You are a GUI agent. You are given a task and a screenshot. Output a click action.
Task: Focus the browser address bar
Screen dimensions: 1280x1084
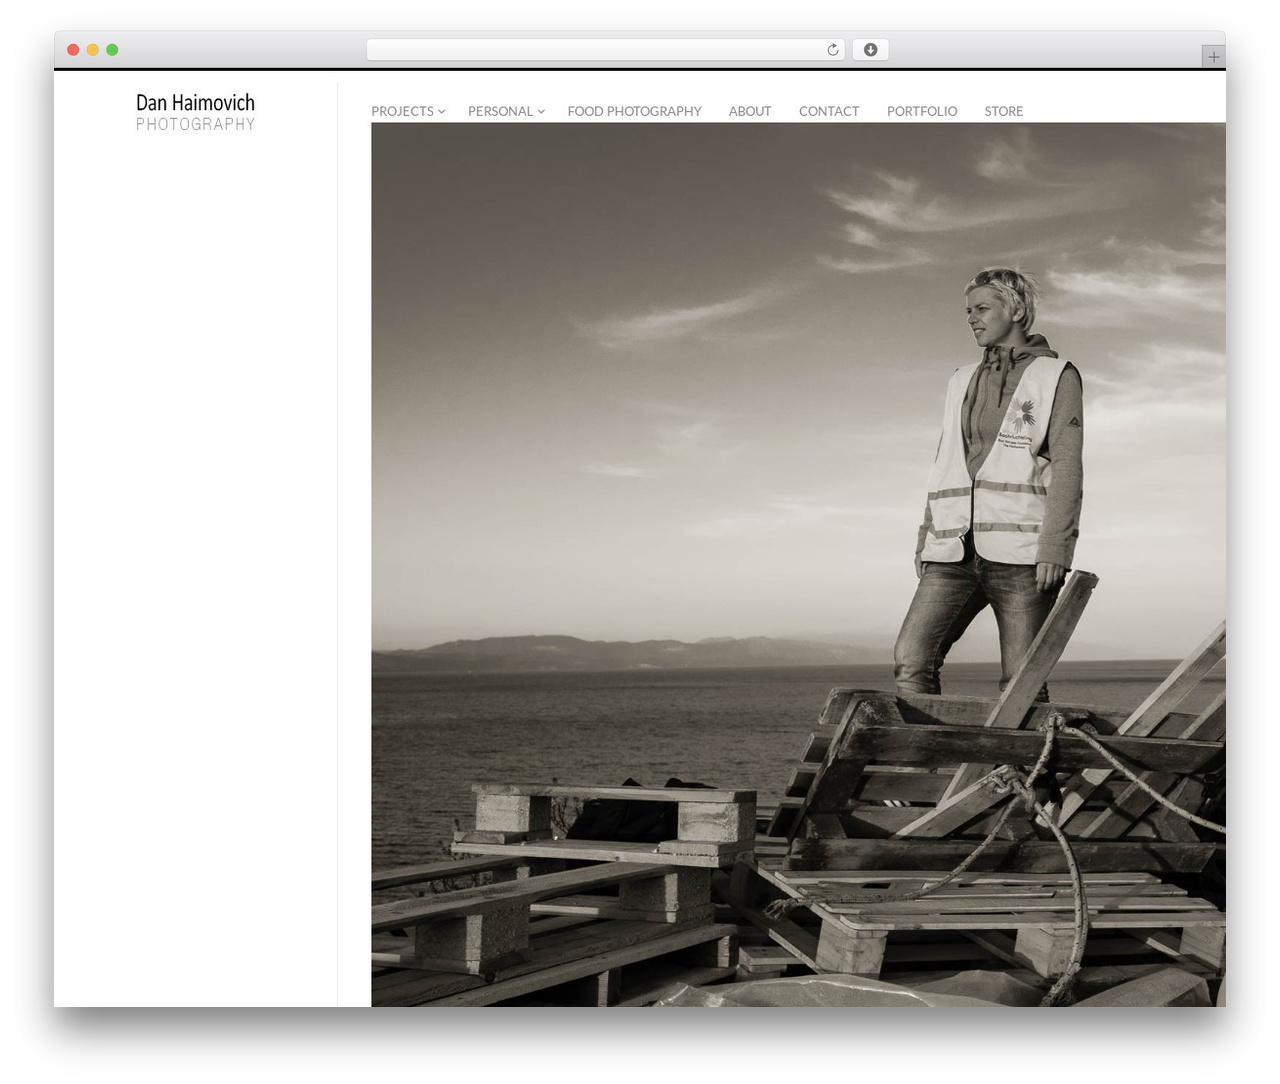click(x=606, y=50)
